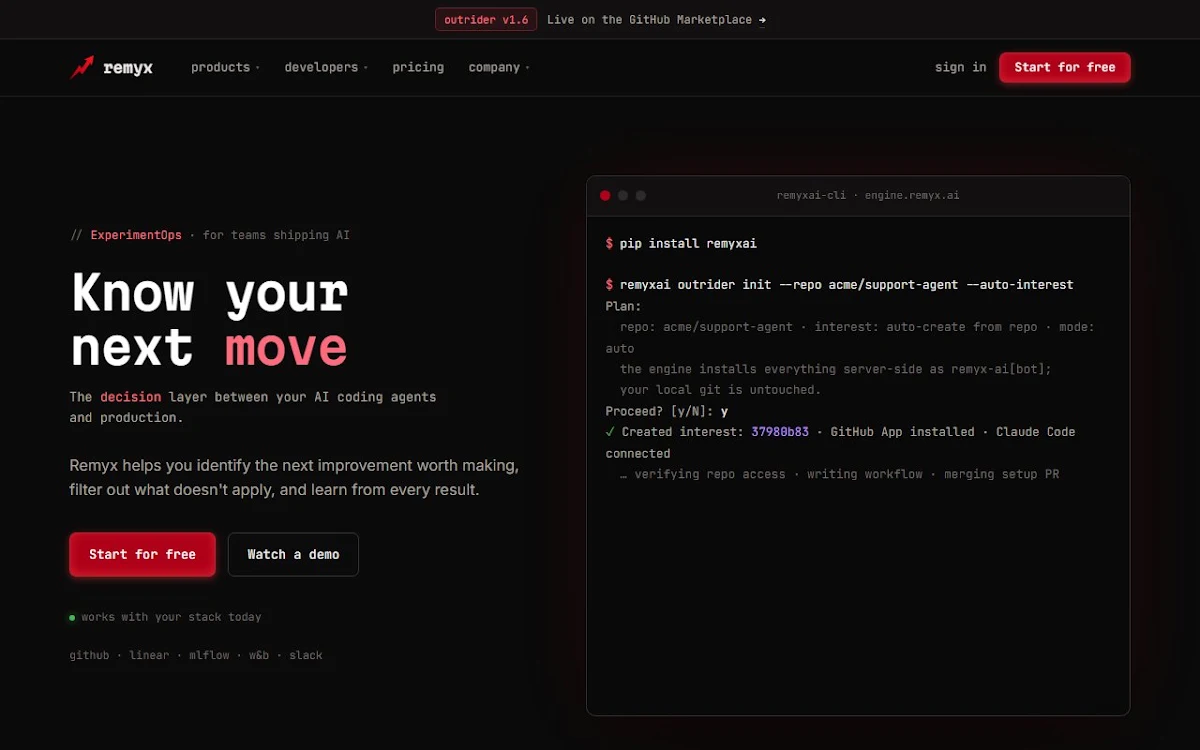Click the green status dot icon
The height and width of the screenshot is (750, 1200).
(x=72, y=618)
